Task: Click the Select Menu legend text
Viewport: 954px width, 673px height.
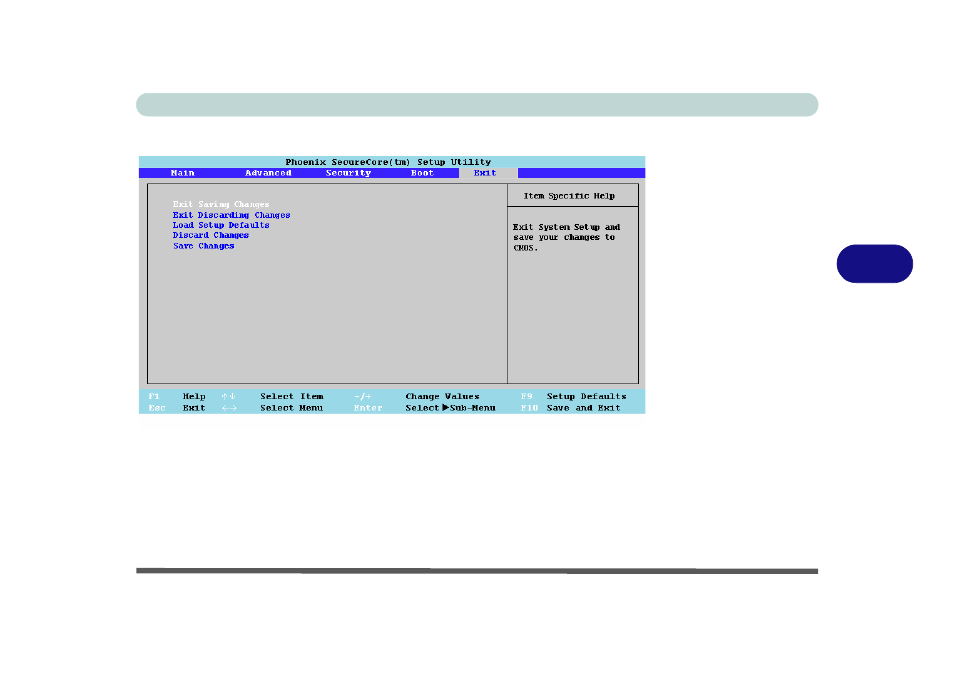Action: click(291, 408)
